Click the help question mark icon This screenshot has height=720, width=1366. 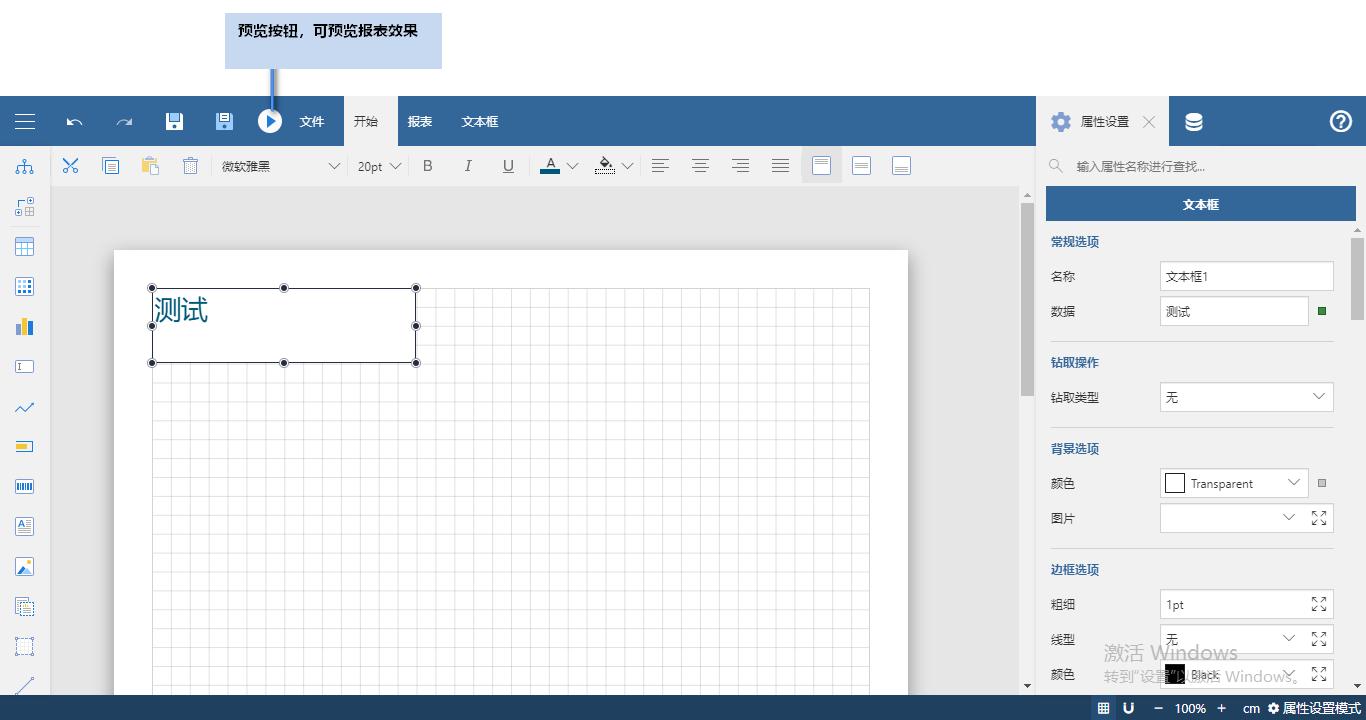[1340, 121]
